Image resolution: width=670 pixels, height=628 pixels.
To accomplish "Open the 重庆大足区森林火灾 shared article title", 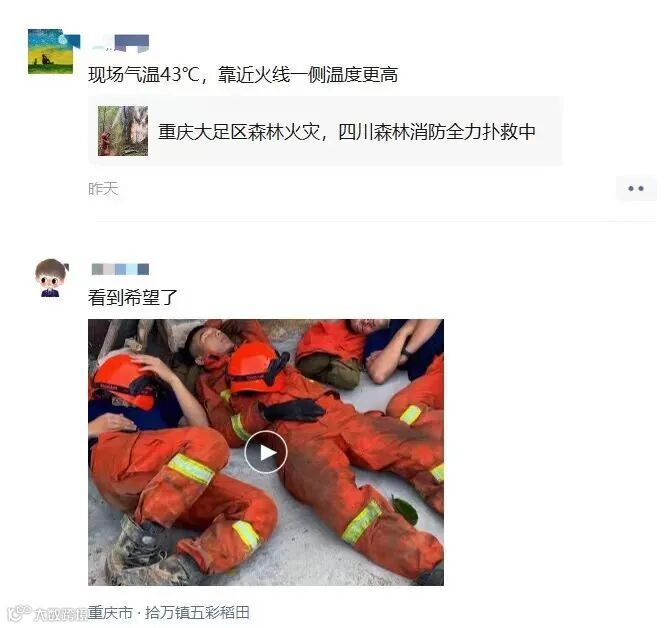I will (x=347, y=131).
